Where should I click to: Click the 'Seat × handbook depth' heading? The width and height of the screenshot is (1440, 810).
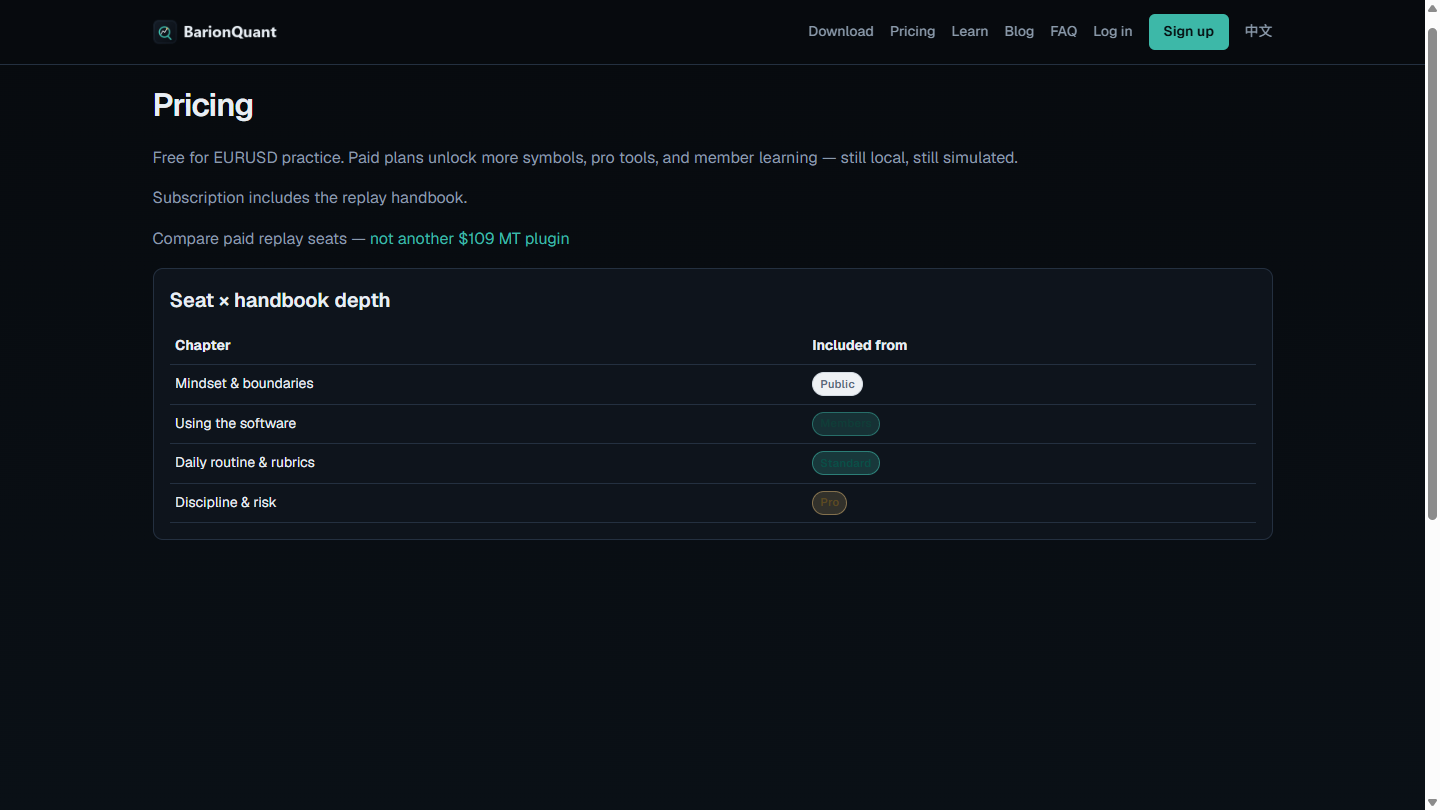280,300
